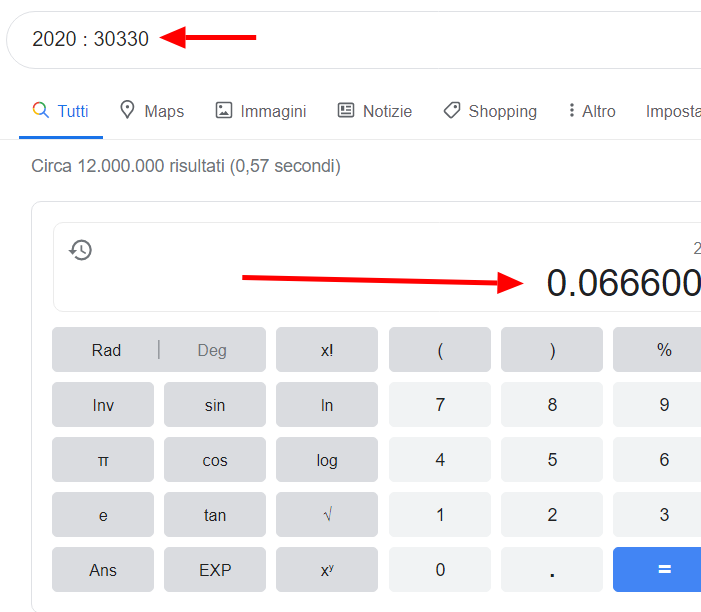Screen dimensions: 701x612
Task: Select the pi constant key
Action: [103, 460]
